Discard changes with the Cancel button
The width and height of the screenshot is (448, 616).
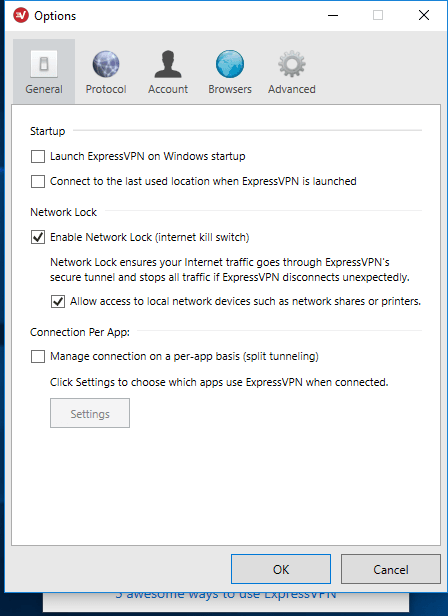[391, 569]
